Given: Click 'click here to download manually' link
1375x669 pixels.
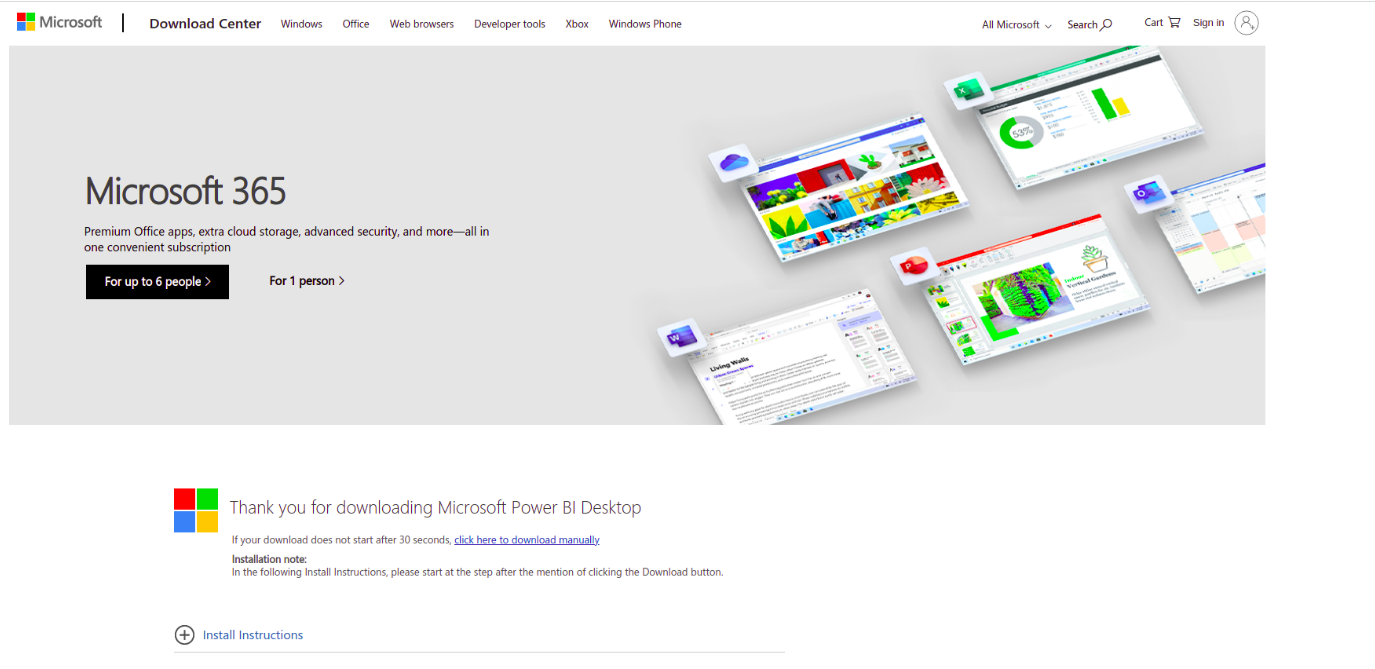Looking at the screenshot, I should point(527,540).
